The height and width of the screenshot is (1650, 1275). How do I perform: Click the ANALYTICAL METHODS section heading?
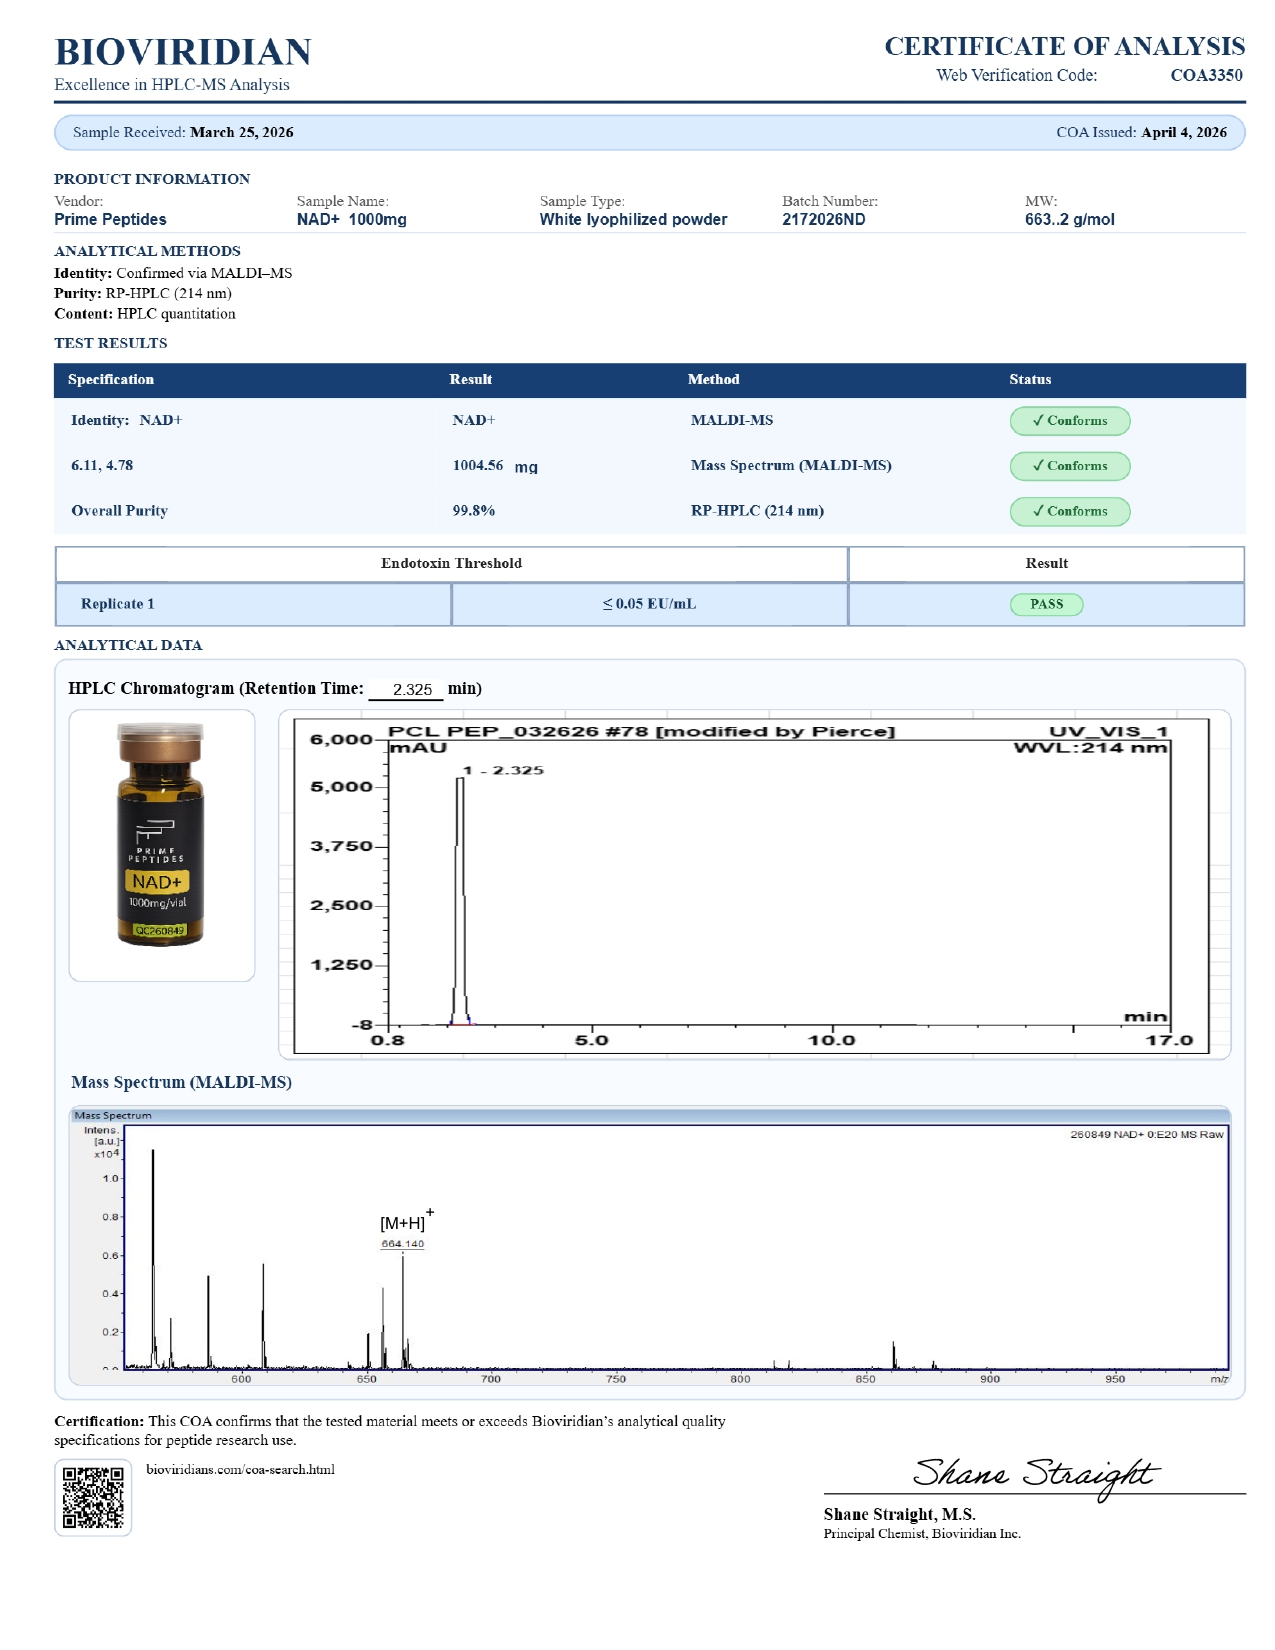(147, 251)
